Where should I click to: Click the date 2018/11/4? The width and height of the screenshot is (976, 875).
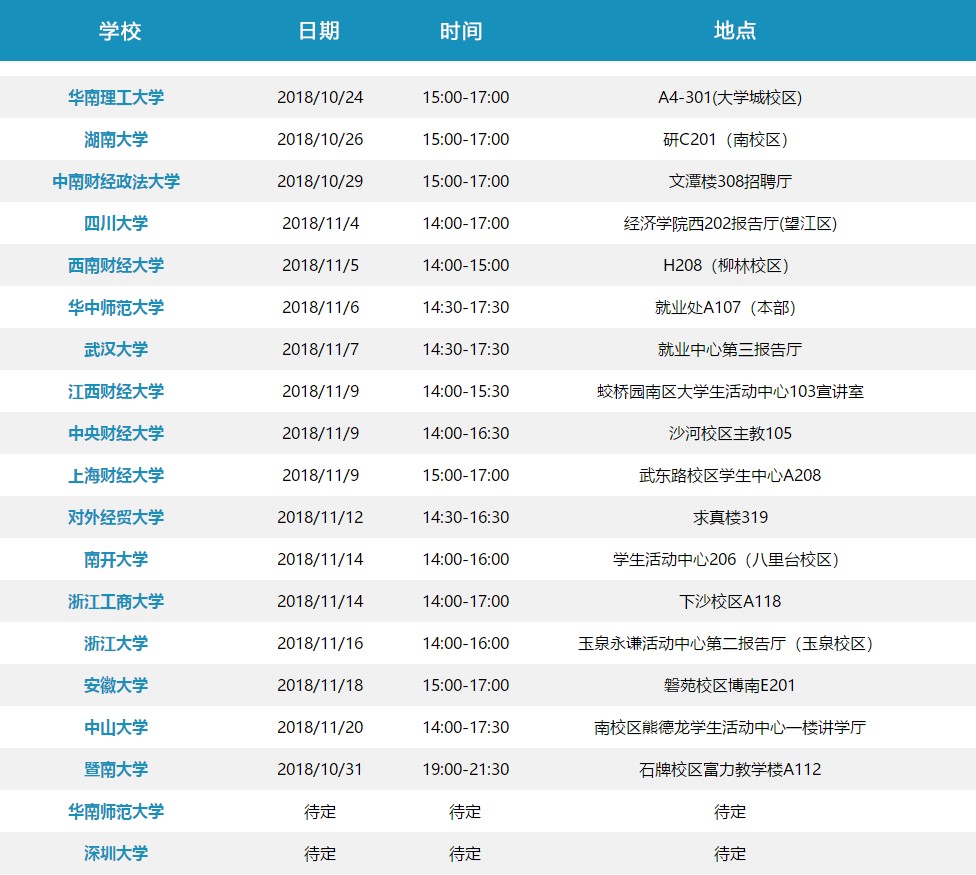(321, 223)
